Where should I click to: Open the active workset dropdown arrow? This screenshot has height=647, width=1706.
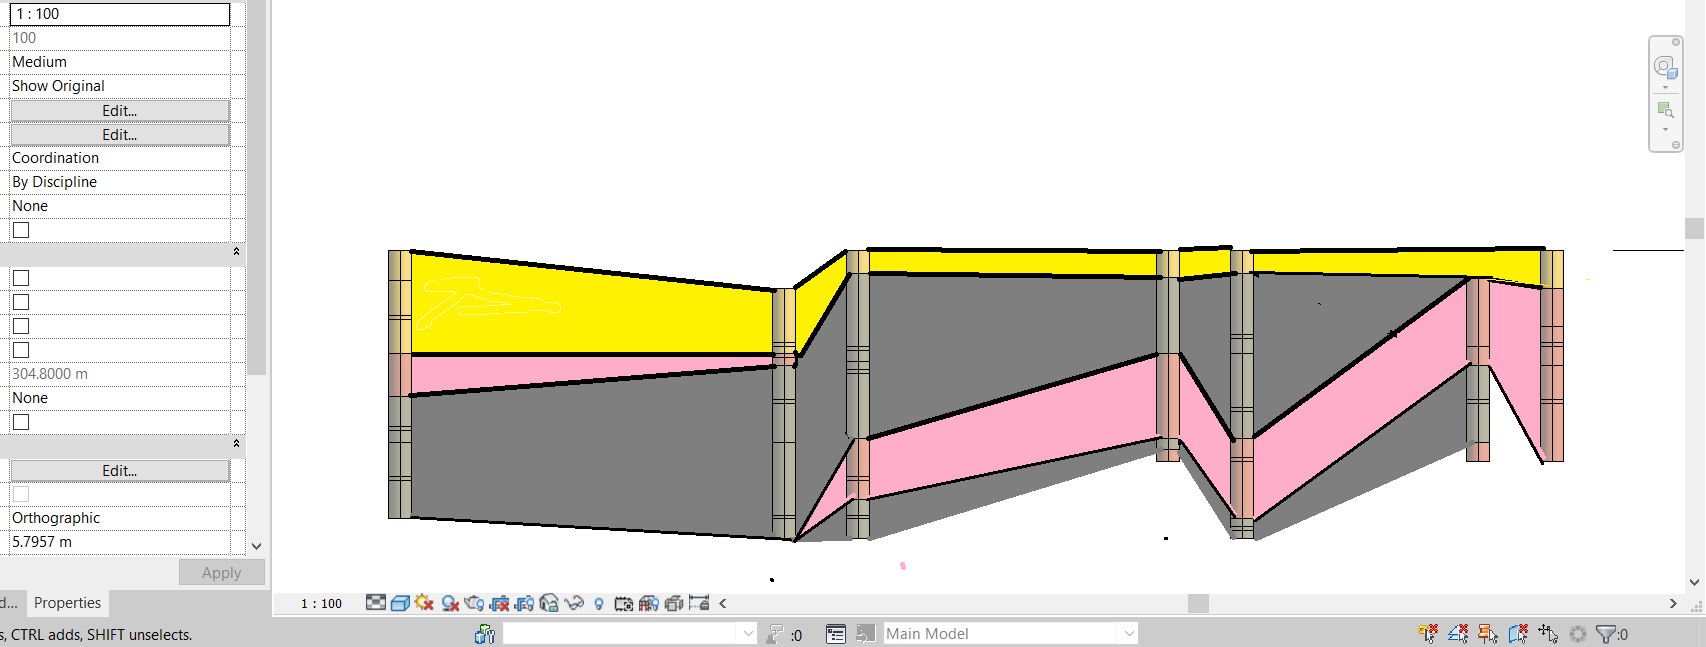pos(747,633)
